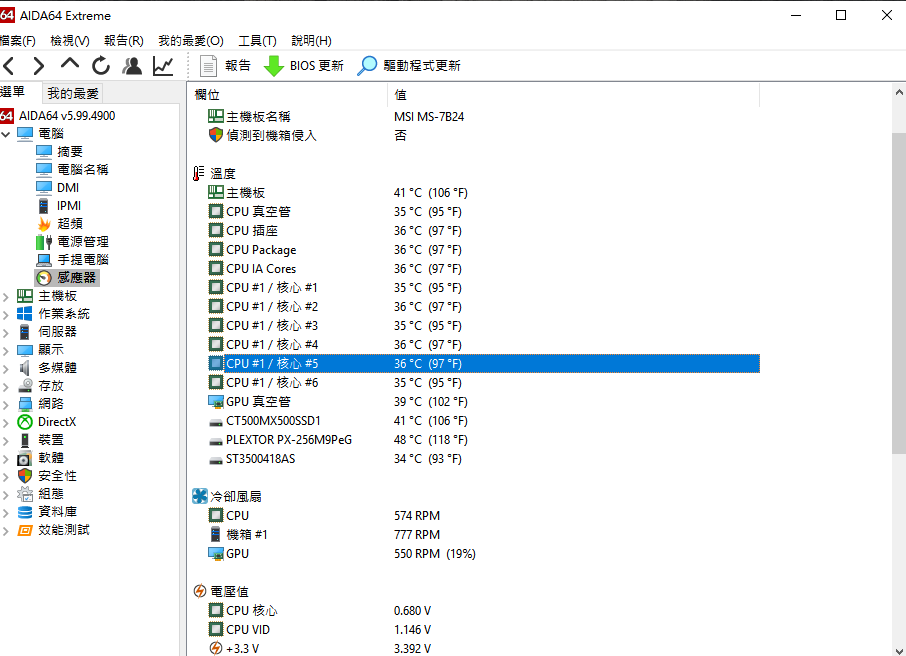Viewport: 906px width, 656px height.
Task: Click the 裝置 device icon in tree
Action: 25,440
